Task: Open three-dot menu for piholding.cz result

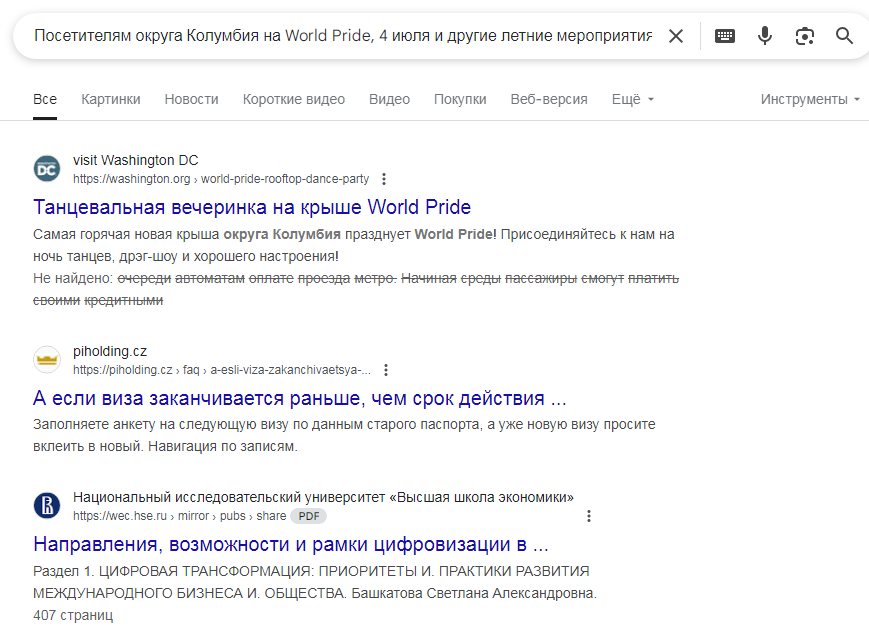Action: (386, 370)
